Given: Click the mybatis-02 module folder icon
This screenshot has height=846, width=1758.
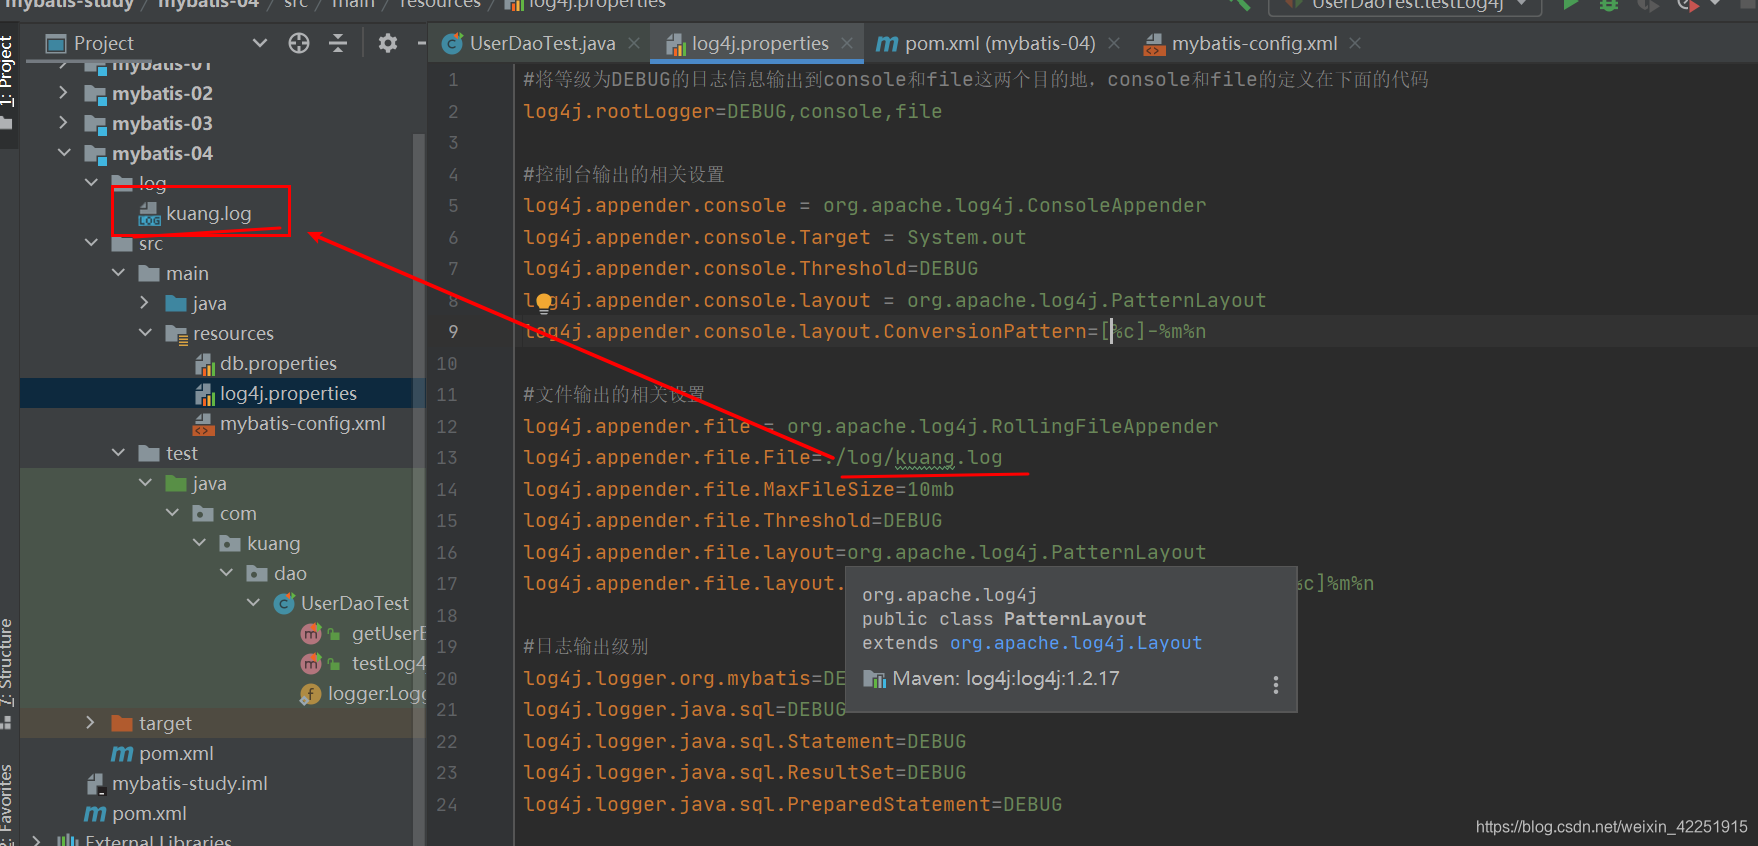Looking at the screenshot, I should click(x=95, y=94).
